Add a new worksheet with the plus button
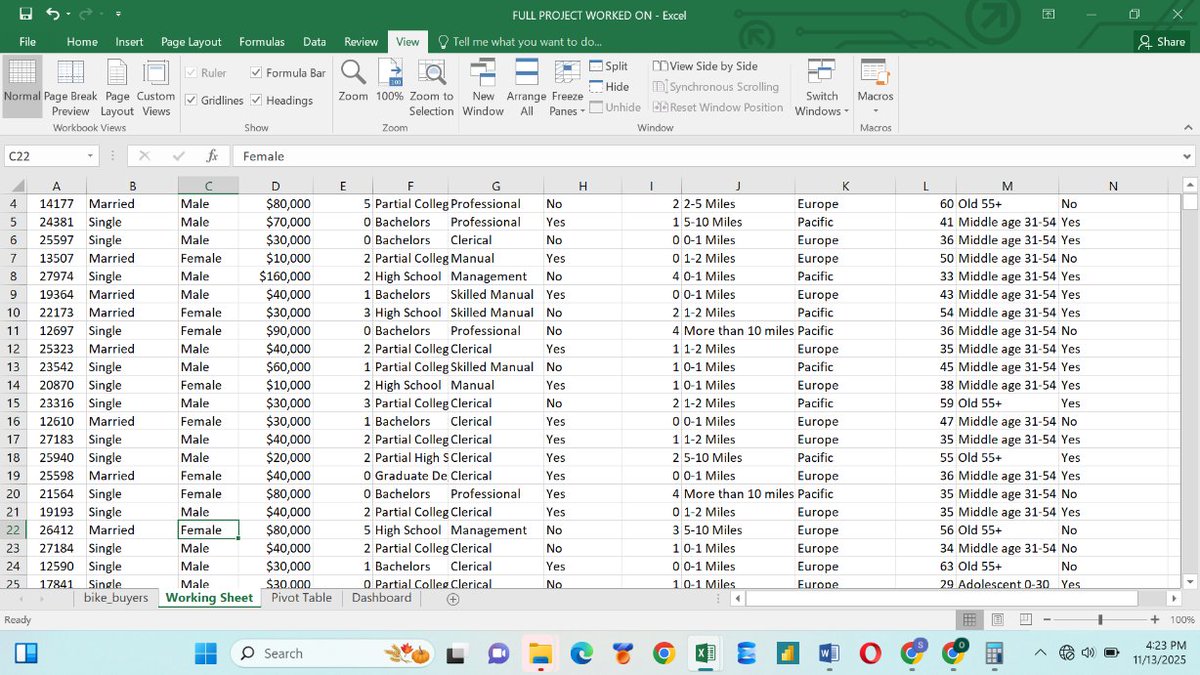The height and width of the screenshot is (675, 1200). click(452, 598)
